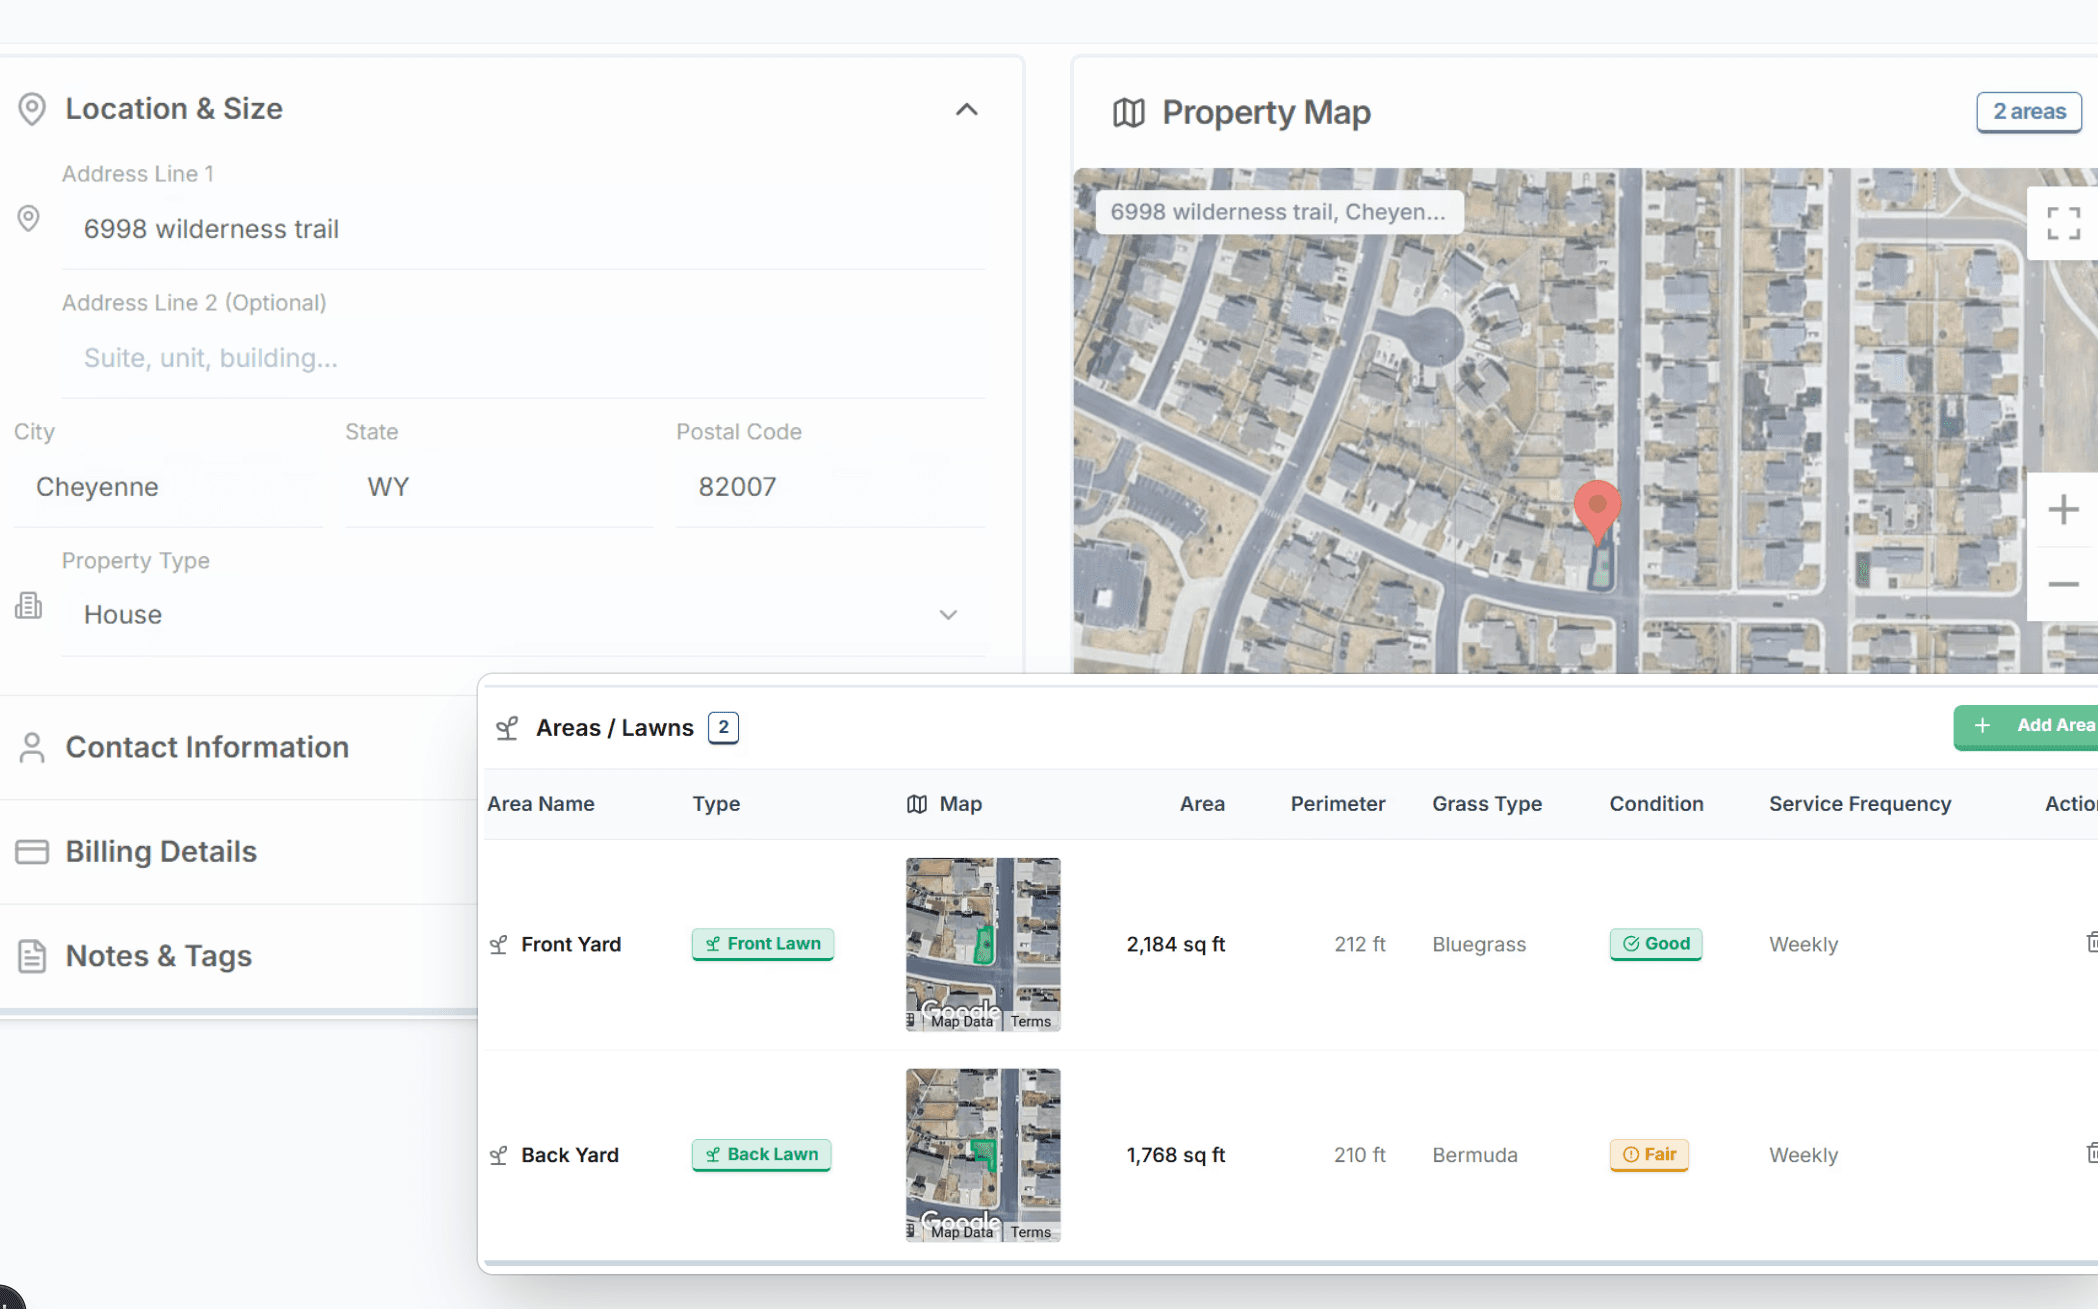Click the Notes & Tags document icon
This screenshot has width=2098, height=1309.
31,956
